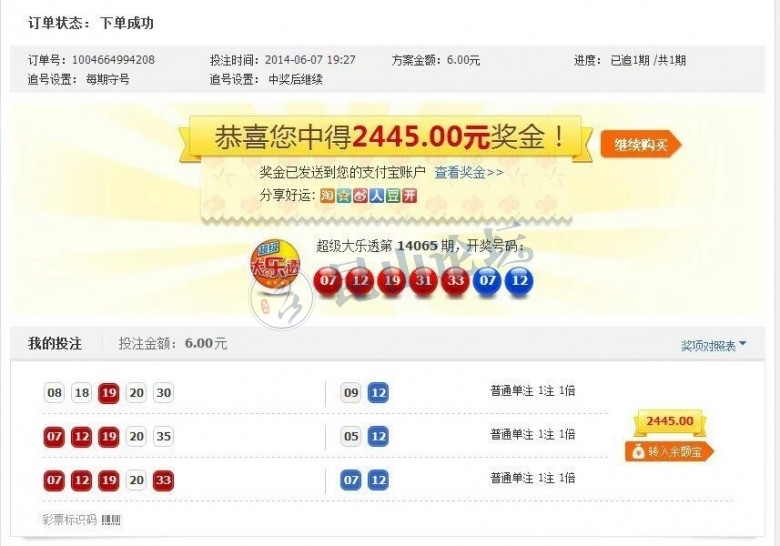Share to Renren blue 人 icon

click(x=377, y=196)
